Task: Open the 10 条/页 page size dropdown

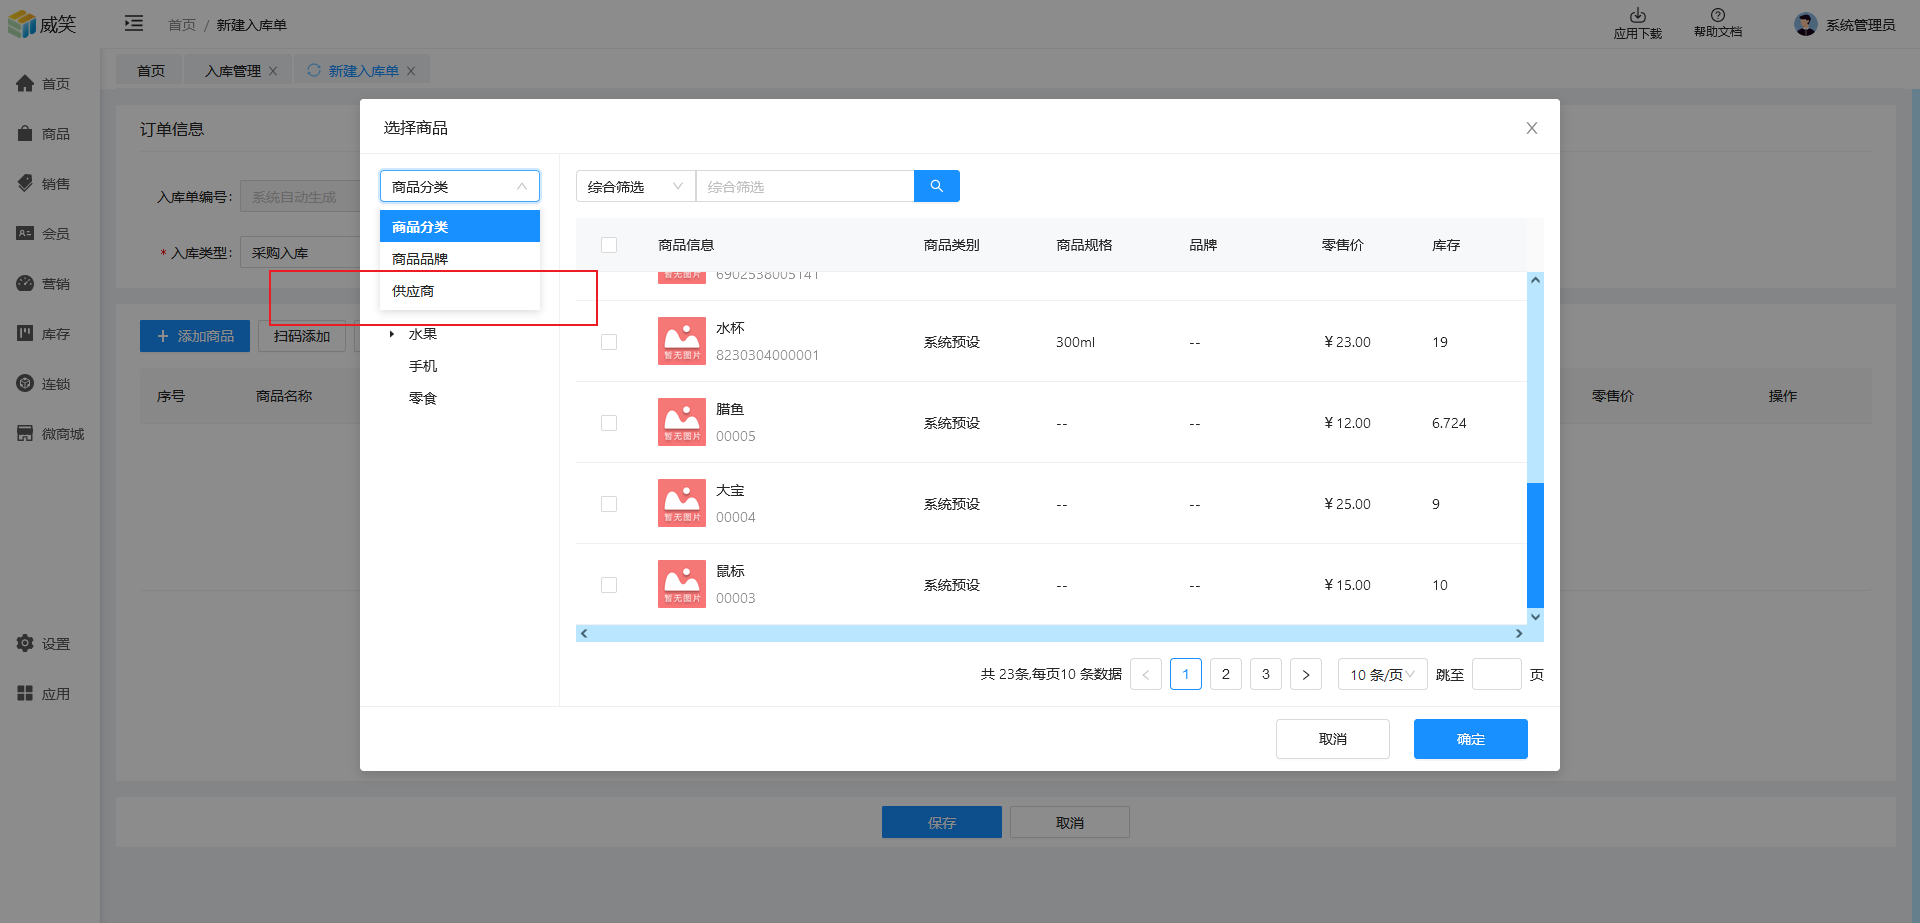Action: tap(1382, 675)
